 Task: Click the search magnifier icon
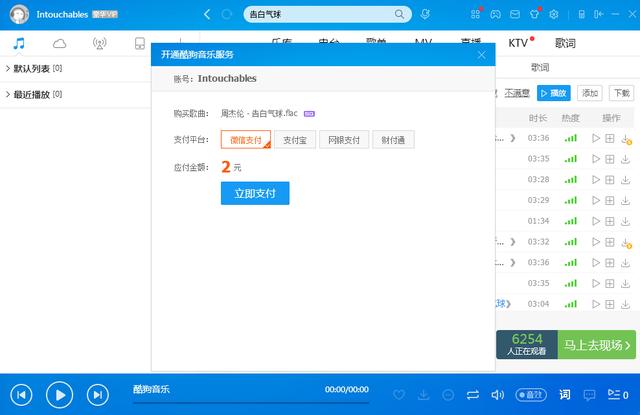(x=399, y=15)
